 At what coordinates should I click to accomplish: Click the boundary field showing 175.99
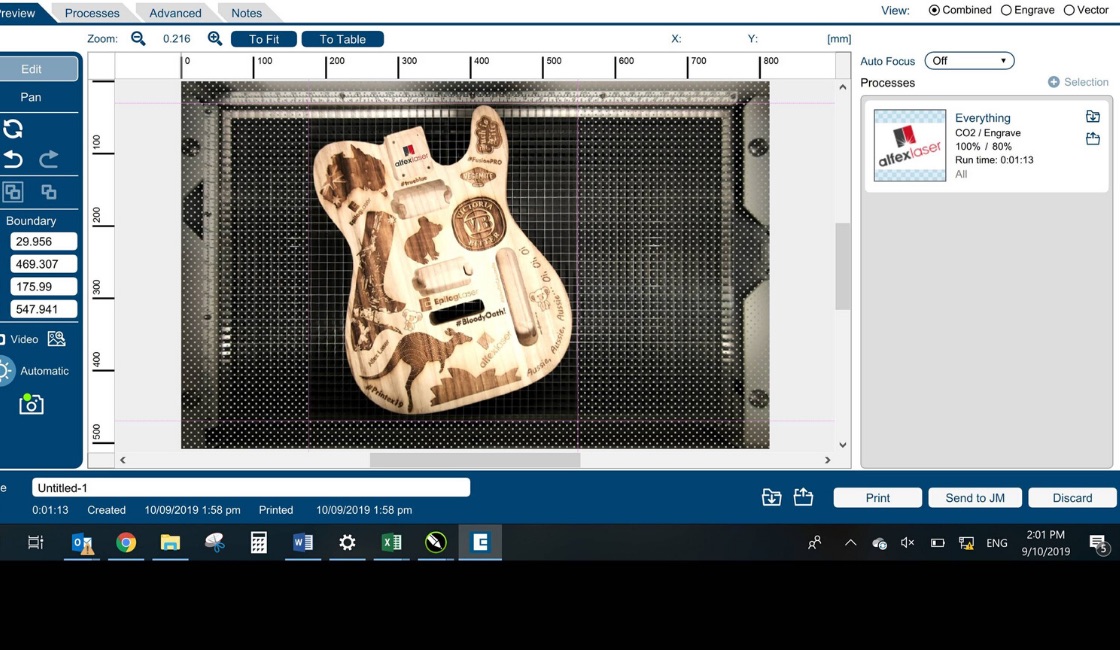point(44,286)
